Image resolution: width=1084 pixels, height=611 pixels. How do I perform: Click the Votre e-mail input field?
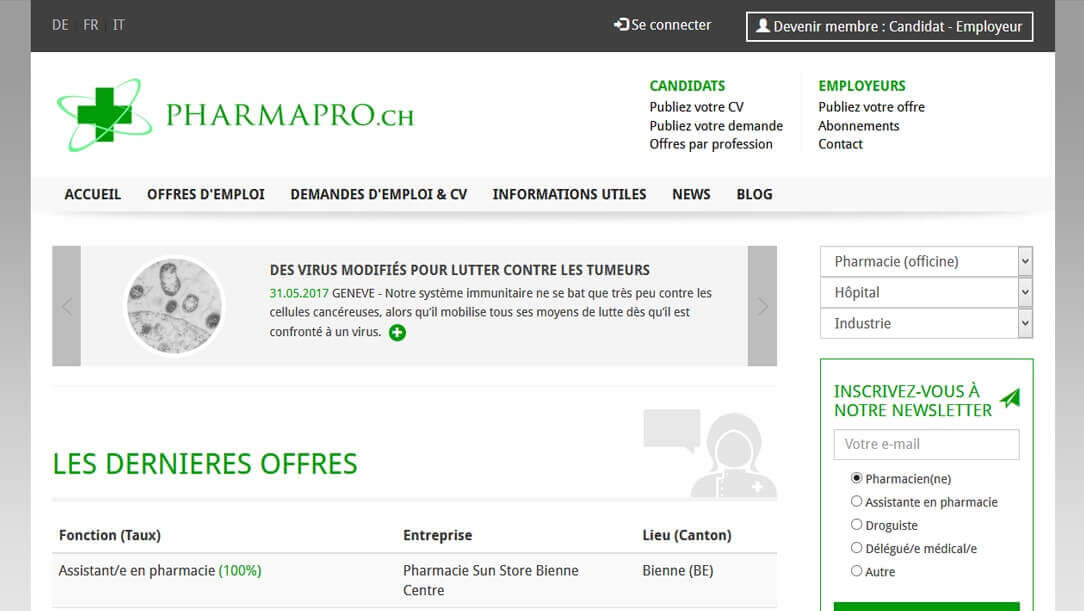click(x=926, y=444)
